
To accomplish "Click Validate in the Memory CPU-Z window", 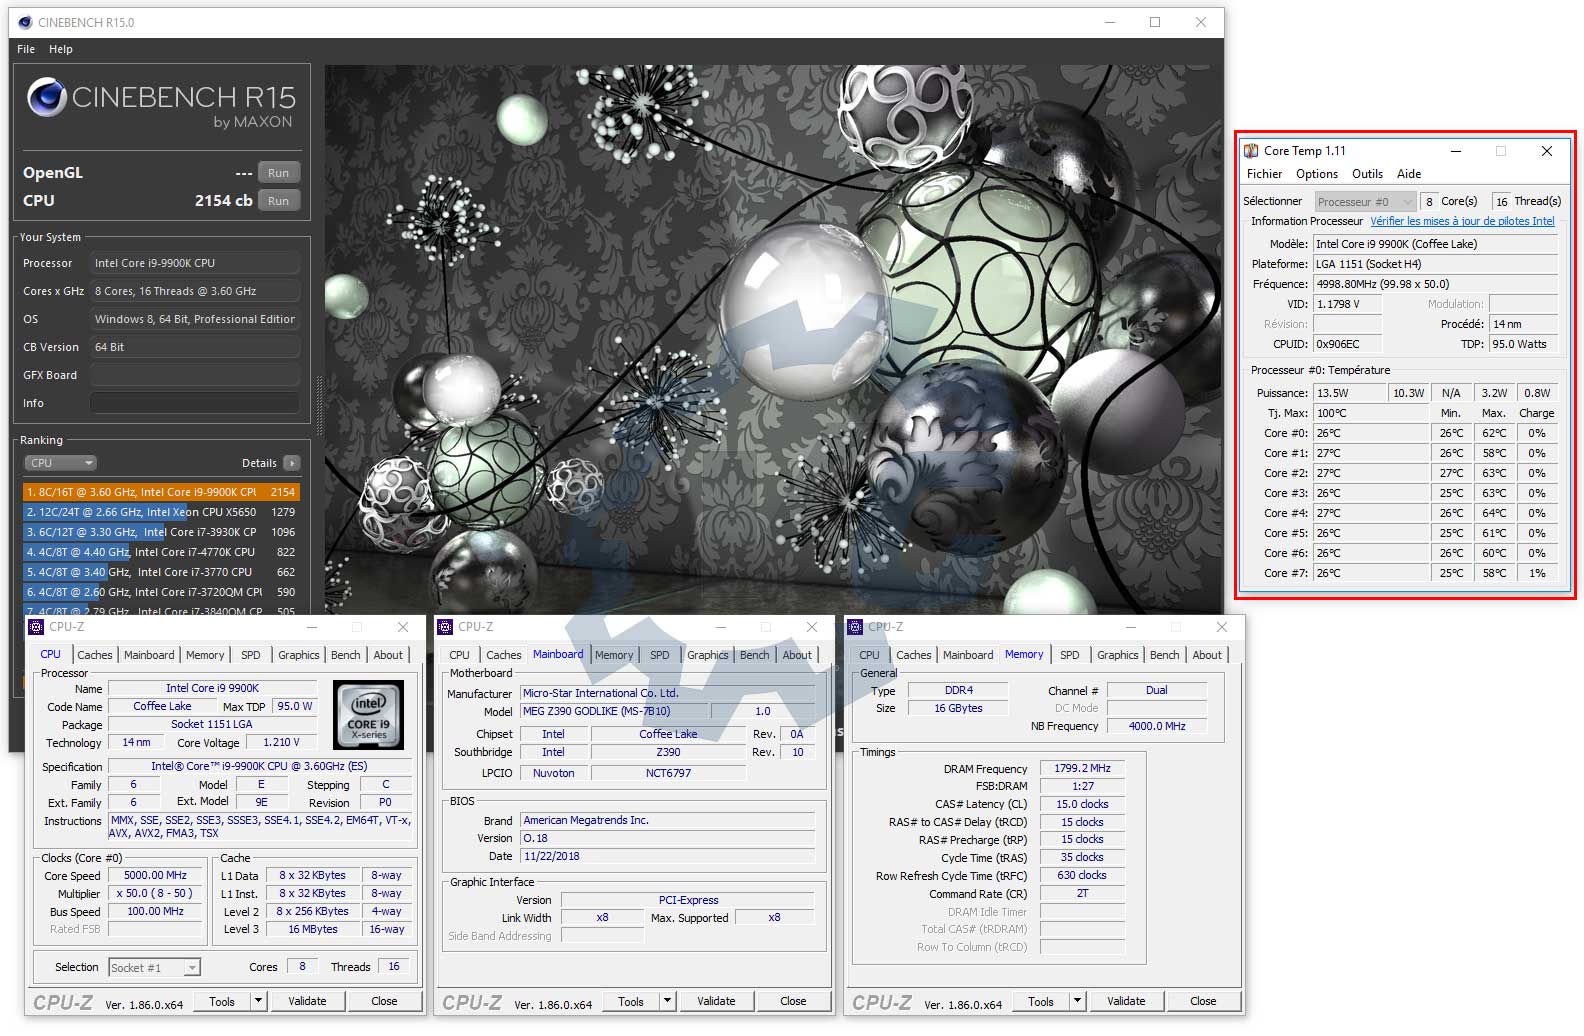I will point(1126,1001).
